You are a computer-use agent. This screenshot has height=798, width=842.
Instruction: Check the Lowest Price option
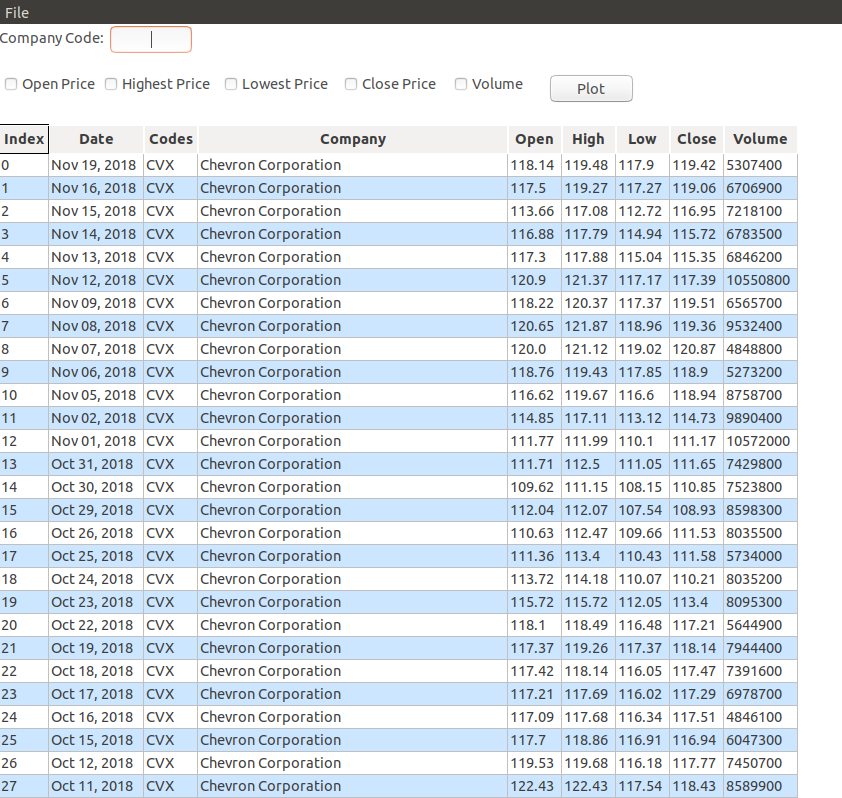231,85
